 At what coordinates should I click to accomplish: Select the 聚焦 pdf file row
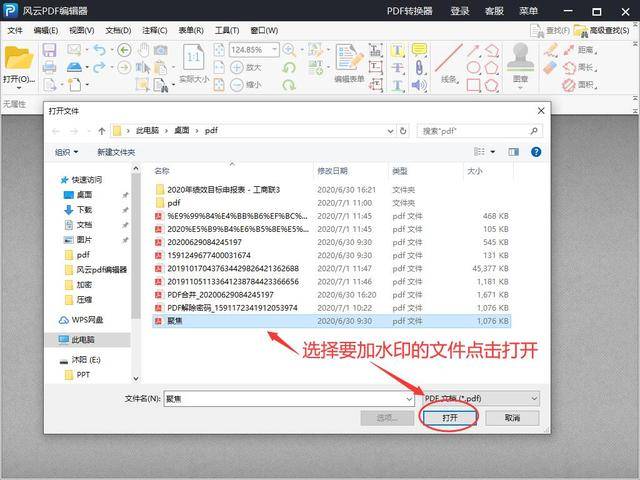(331, 321)
